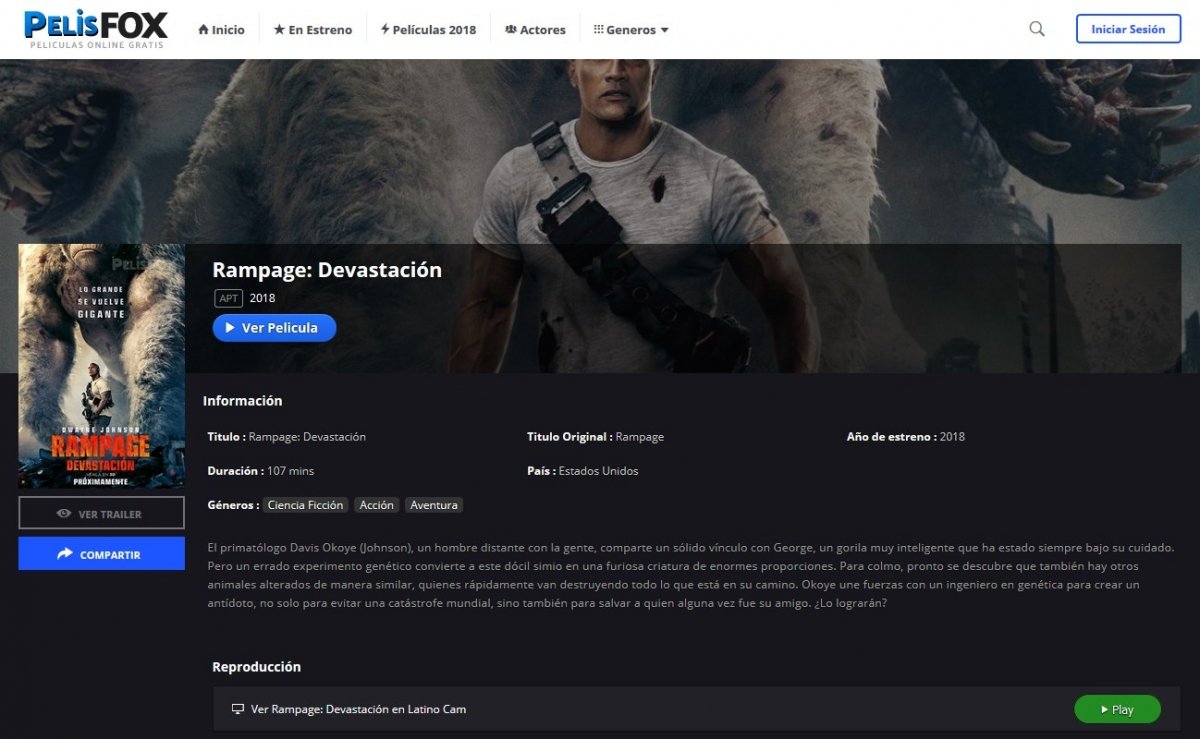The image size is (1200, 739).
Task: Click the Reproducción section heading
Action: click(256, 667)
